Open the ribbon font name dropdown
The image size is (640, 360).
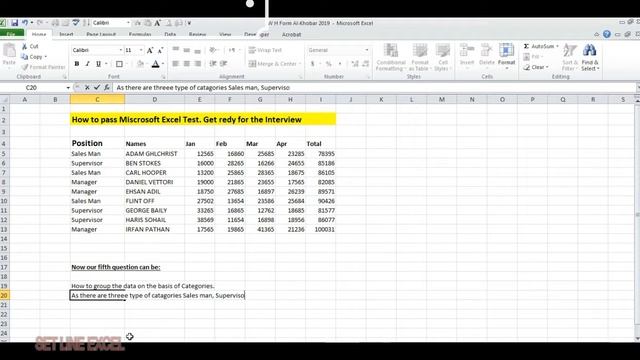coord(121,50)
